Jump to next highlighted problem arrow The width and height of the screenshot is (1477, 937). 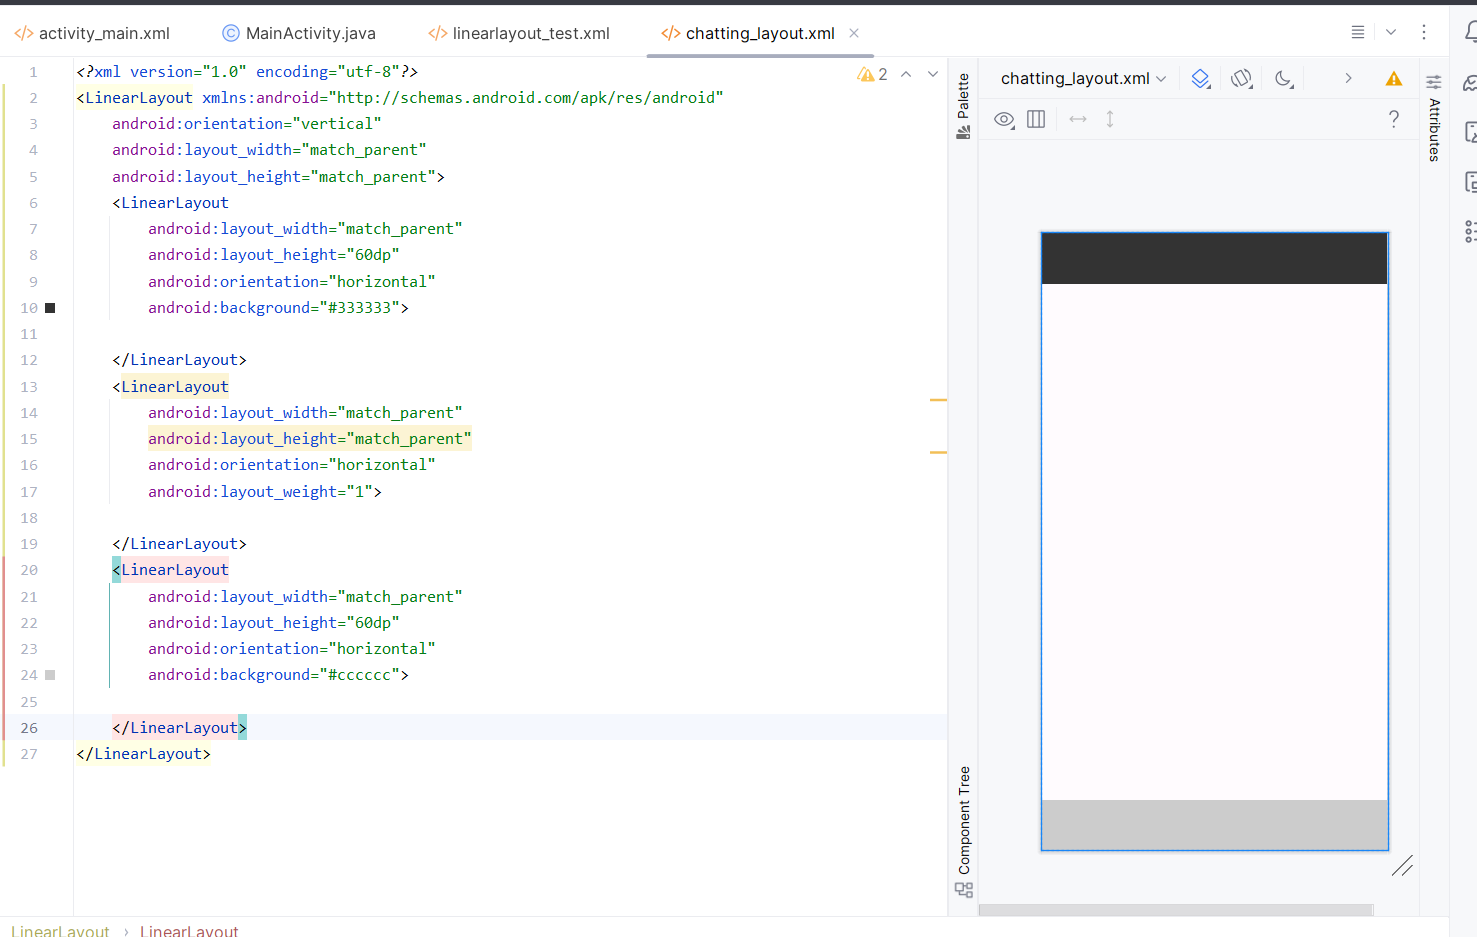pyautogui.click(x=933, y=74)
